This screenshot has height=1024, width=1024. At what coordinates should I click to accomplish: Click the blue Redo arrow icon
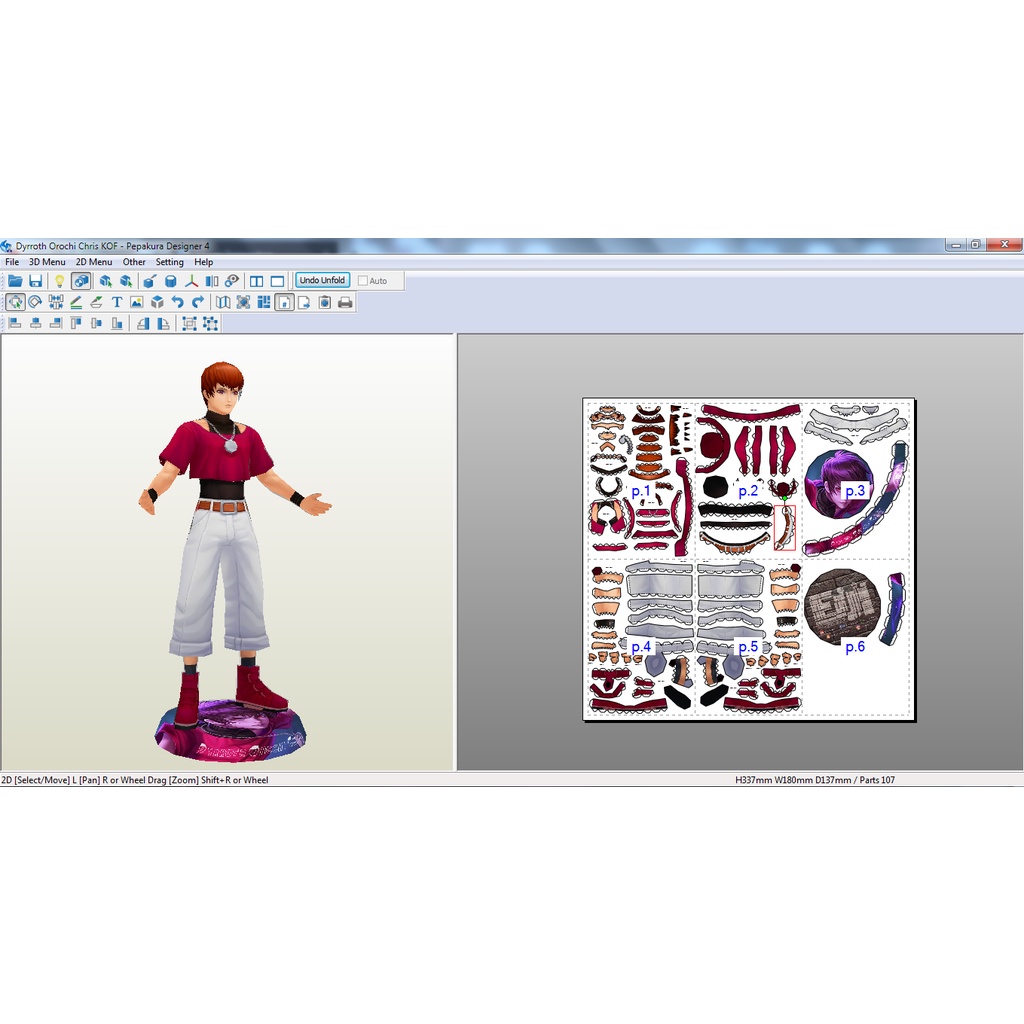198,302
